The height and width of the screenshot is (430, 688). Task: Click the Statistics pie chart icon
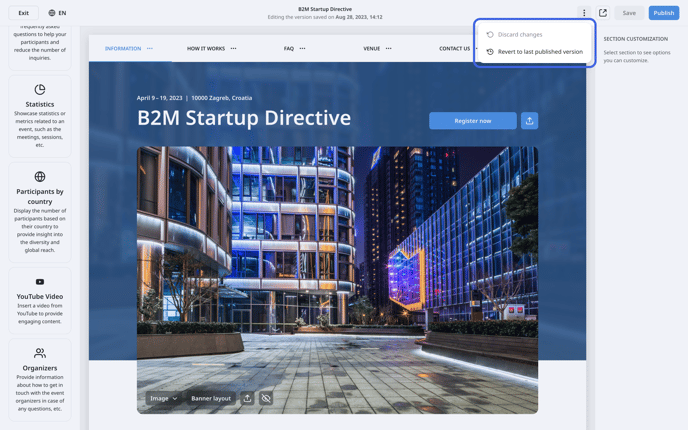(40, 90)
